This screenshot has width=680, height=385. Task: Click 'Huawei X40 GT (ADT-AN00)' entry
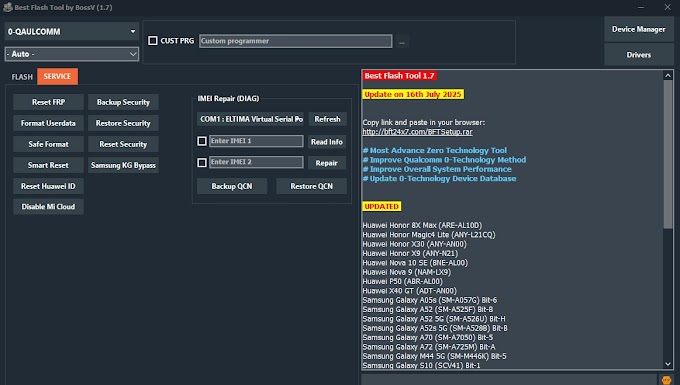409,291
